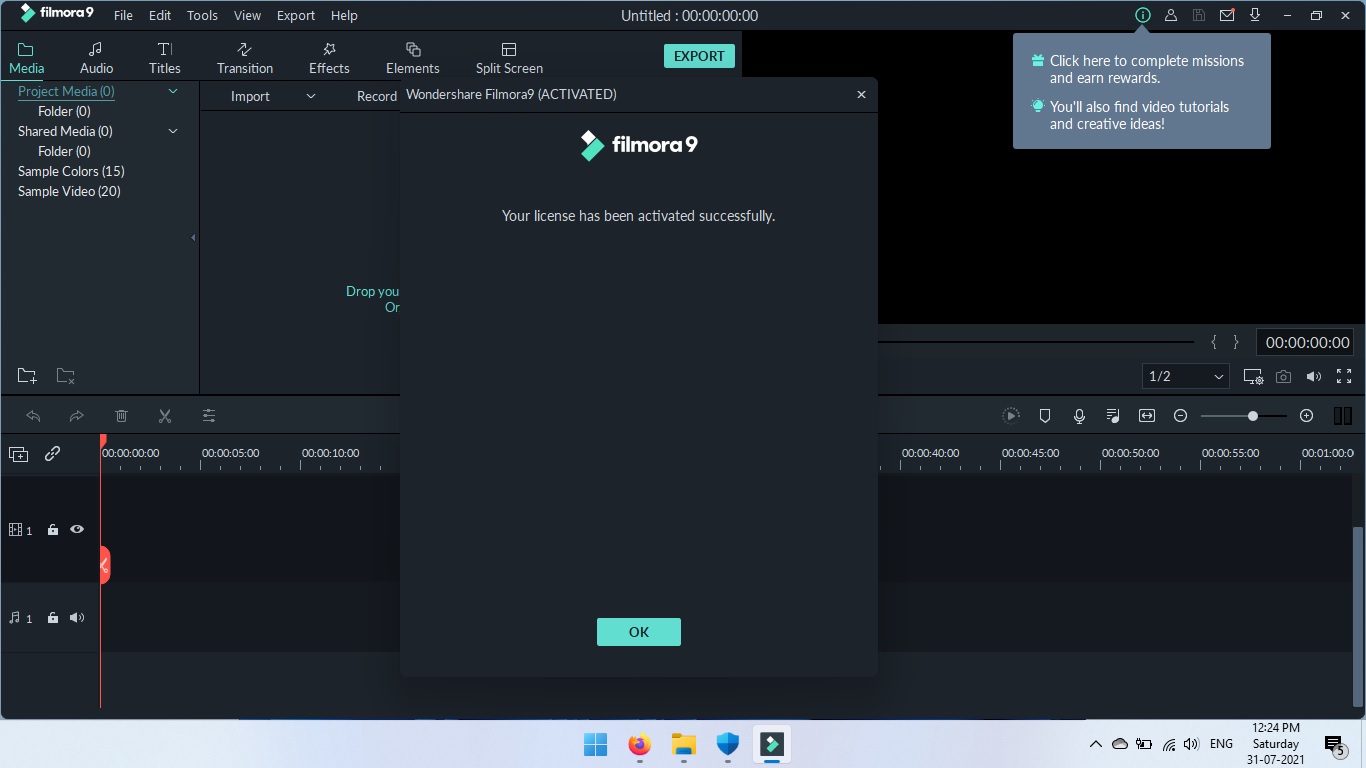Click OK in the license activation dialog
Viewport: 1366px width, 768px height.
pyautogui.click(x=638, y=632)
